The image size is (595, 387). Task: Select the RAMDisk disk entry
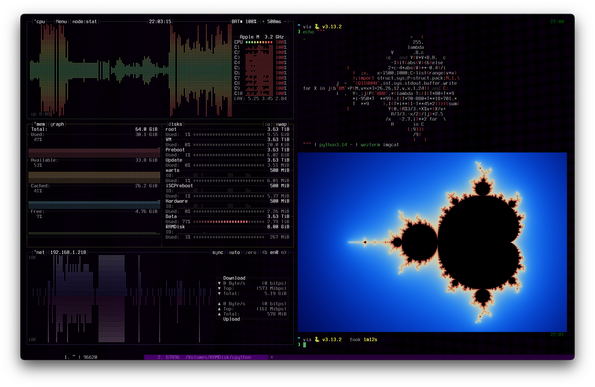(175, 227)
